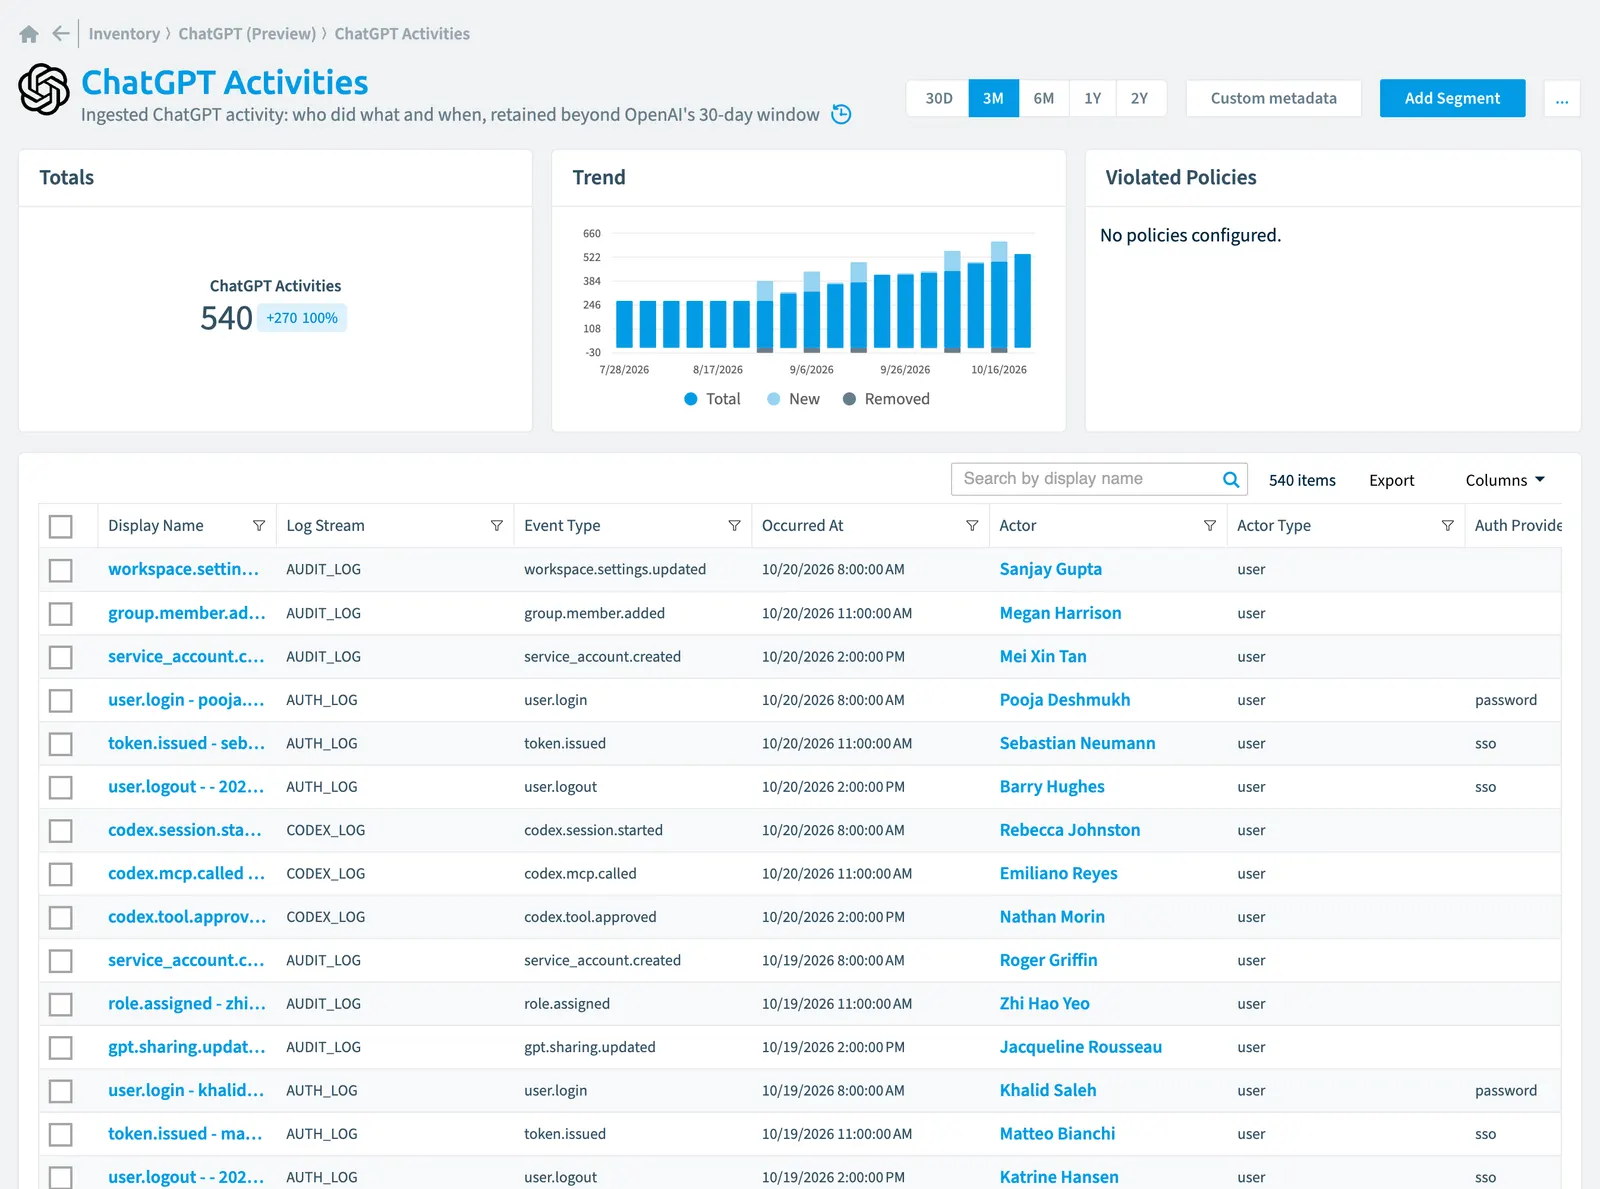Check the Pooja Deshmukh row checkbox
Screen dimensions: 1600x1189
click(x=61, y=700)
